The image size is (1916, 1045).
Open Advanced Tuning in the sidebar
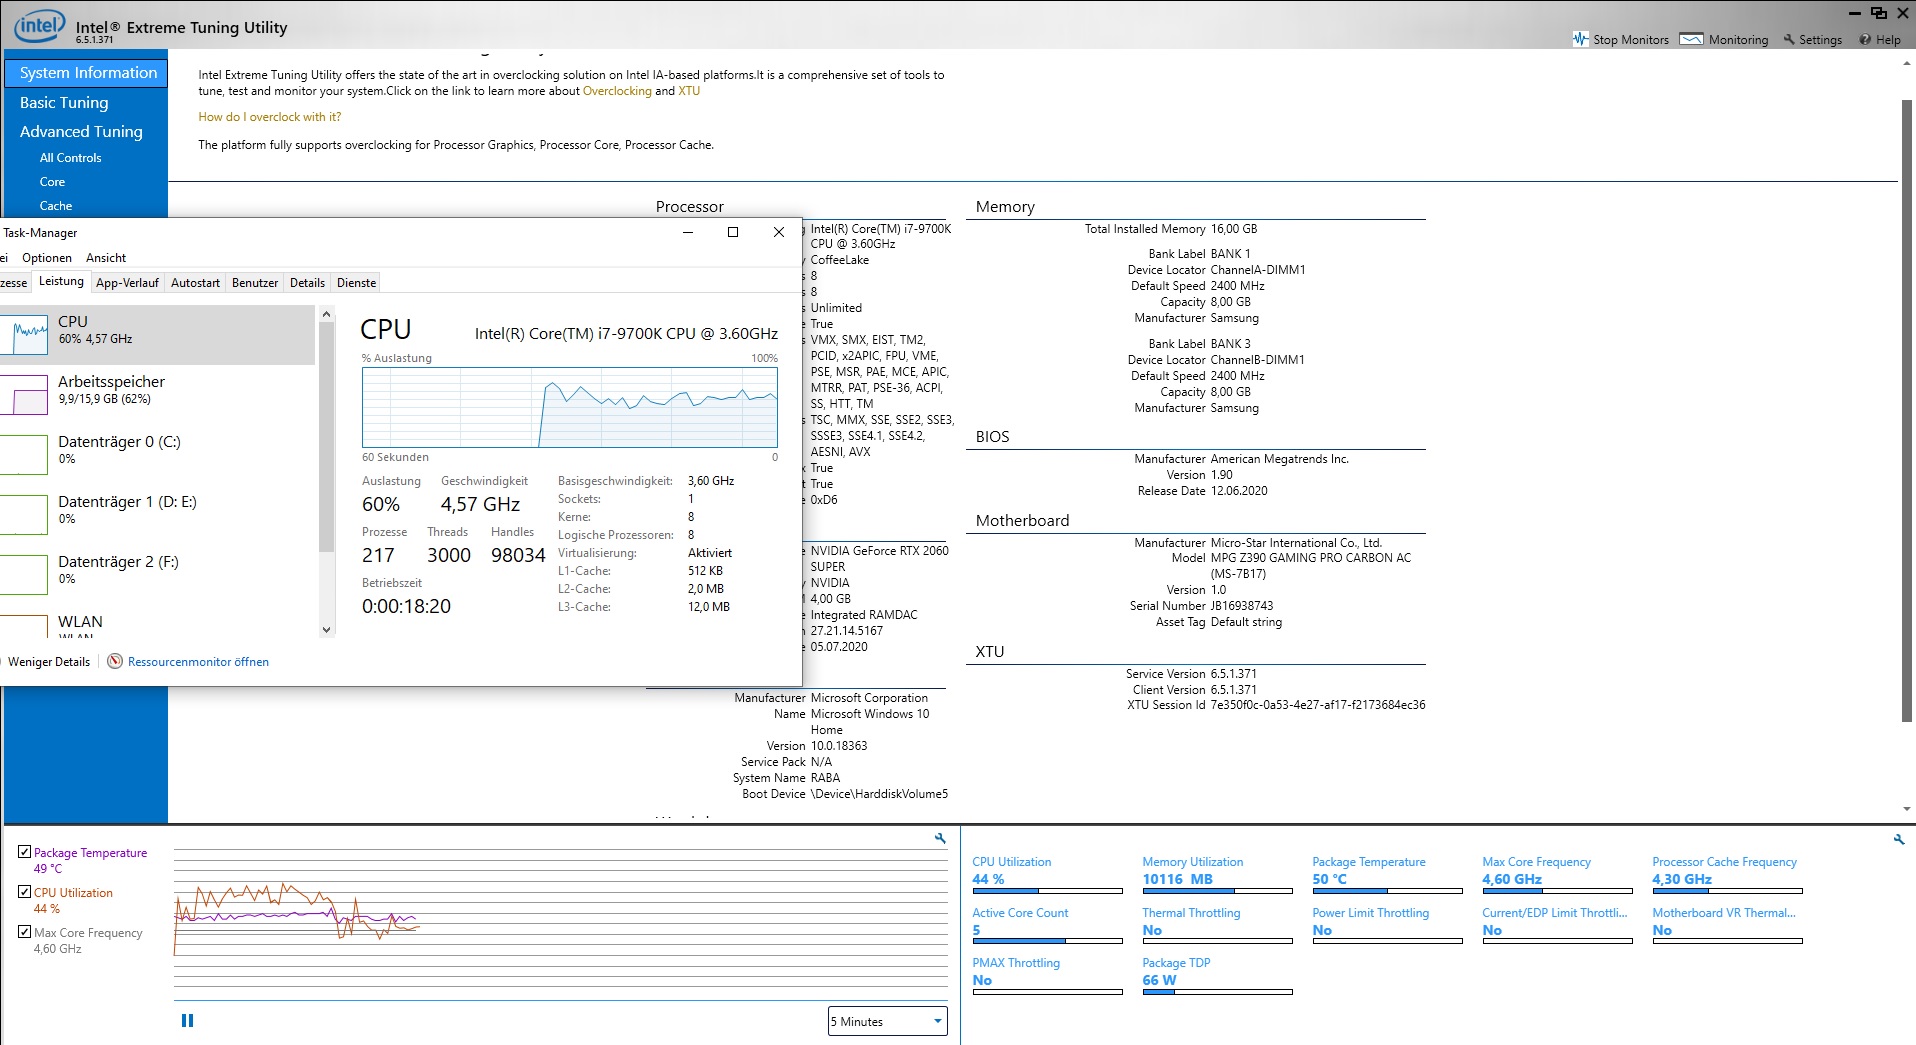coord(81,131)
